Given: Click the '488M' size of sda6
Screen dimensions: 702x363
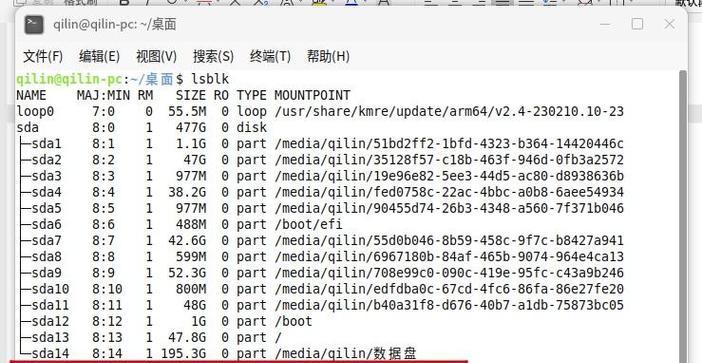Looking at the screenshot, I should coord(191,224).
